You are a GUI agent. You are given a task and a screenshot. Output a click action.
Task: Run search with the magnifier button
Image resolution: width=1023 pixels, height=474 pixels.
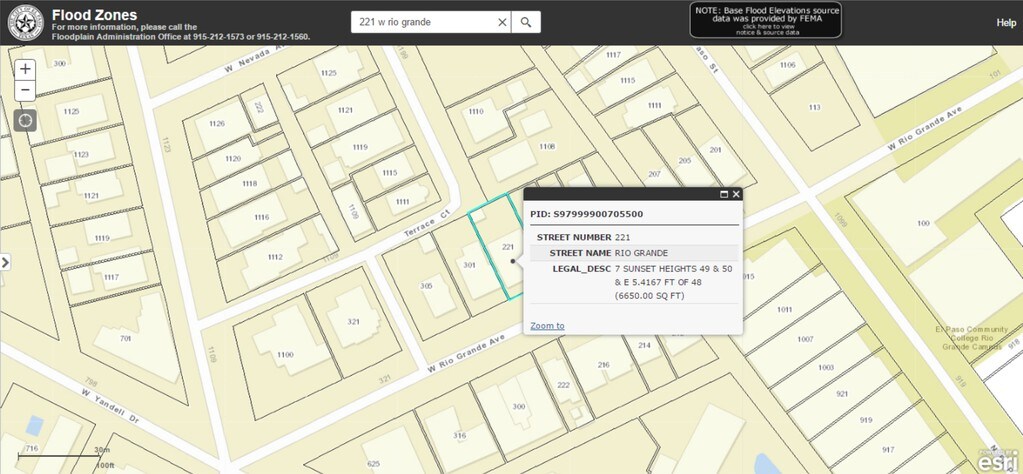[526, 22]
